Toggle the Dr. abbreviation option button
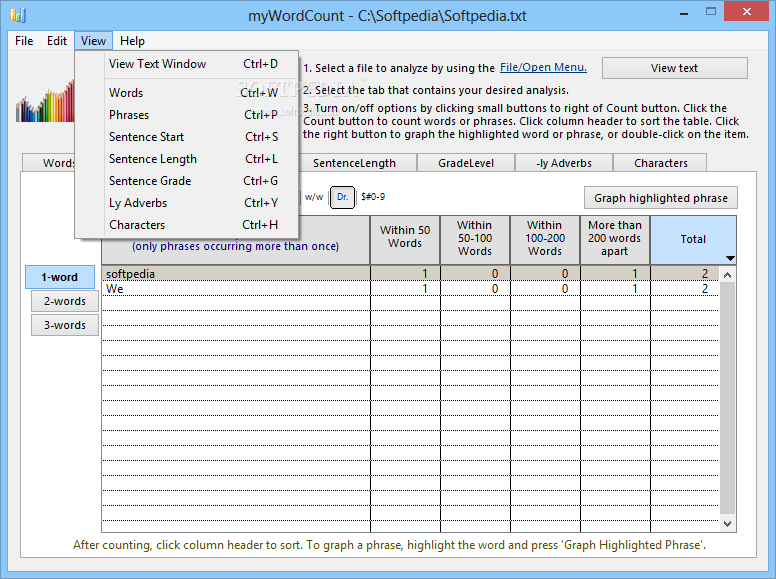Screen dimensions: 776x579 click(342, 197)
